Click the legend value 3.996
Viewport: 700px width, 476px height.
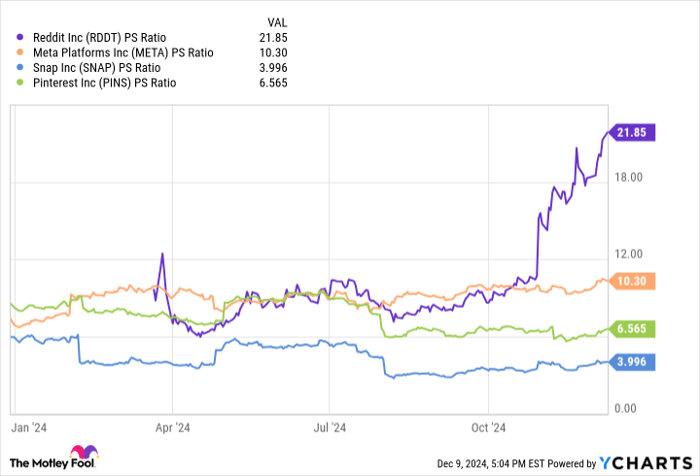(273, 67)
